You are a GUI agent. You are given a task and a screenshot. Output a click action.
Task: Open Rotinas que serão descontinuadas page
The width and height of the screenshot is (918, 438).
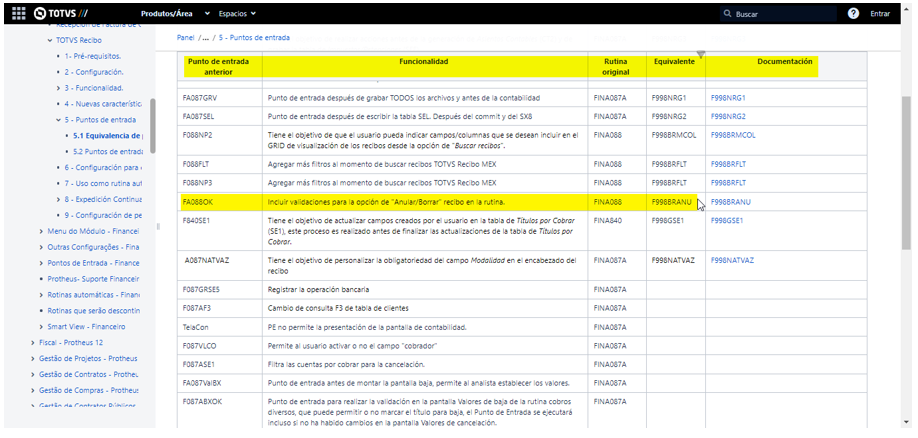coord(94,310)
